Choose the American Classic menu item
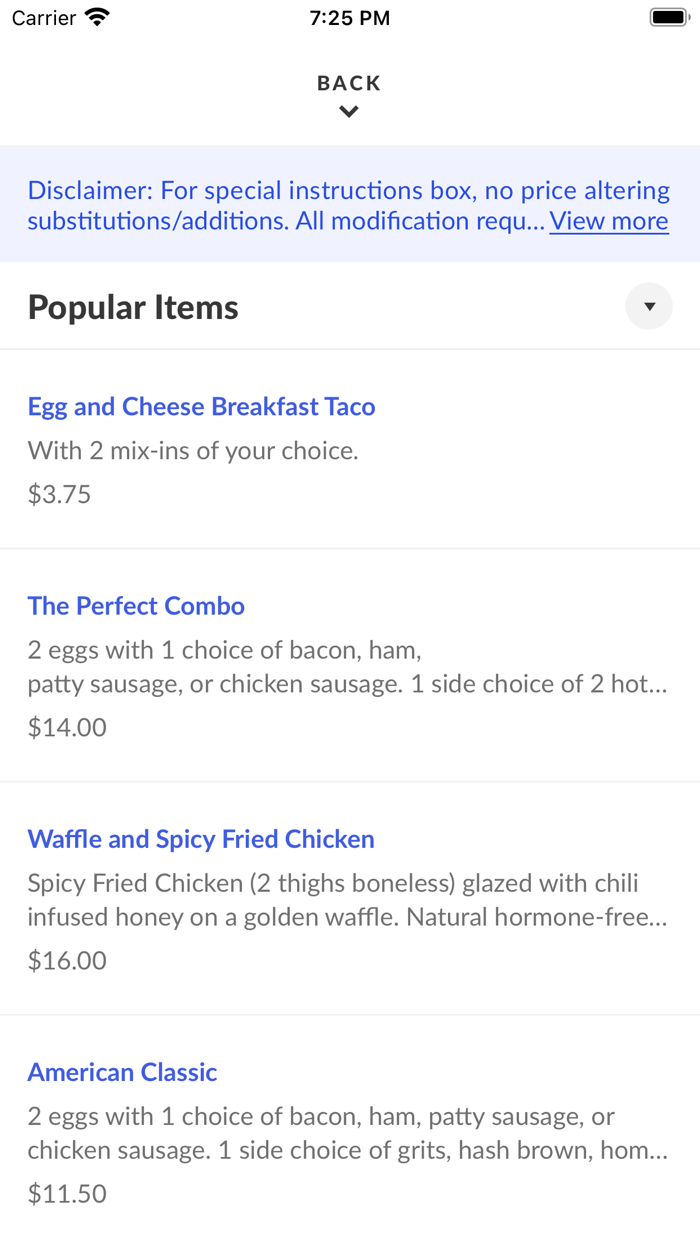This screenshot has height=1244, width=700. tap(122, 1071)
